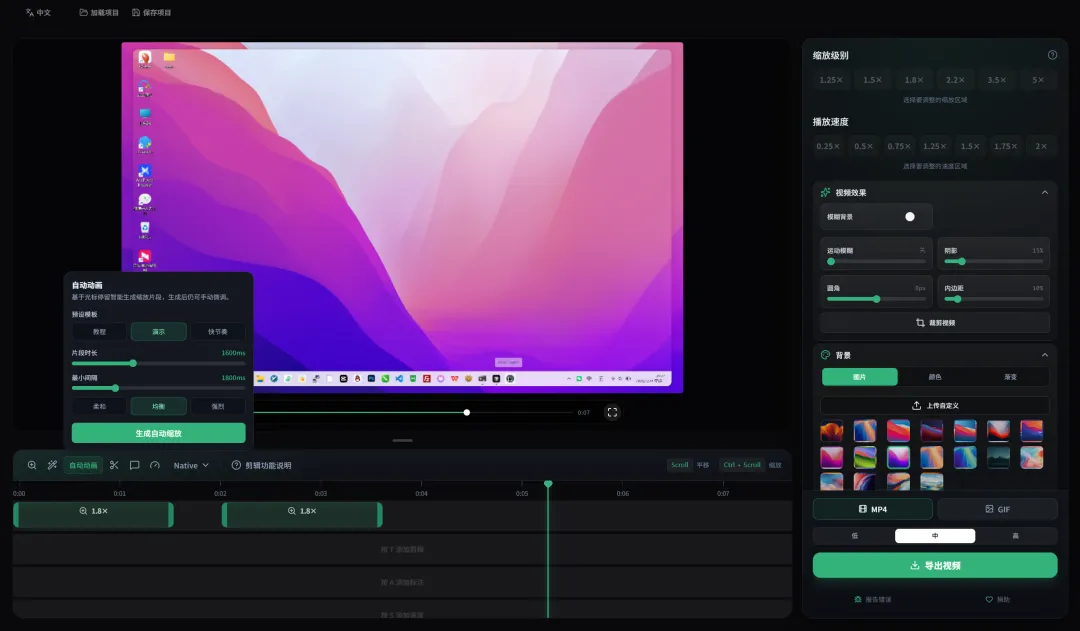Click 加载项目 to load project
Screen dimensions: 1080x631
click(x=99, y=12)
